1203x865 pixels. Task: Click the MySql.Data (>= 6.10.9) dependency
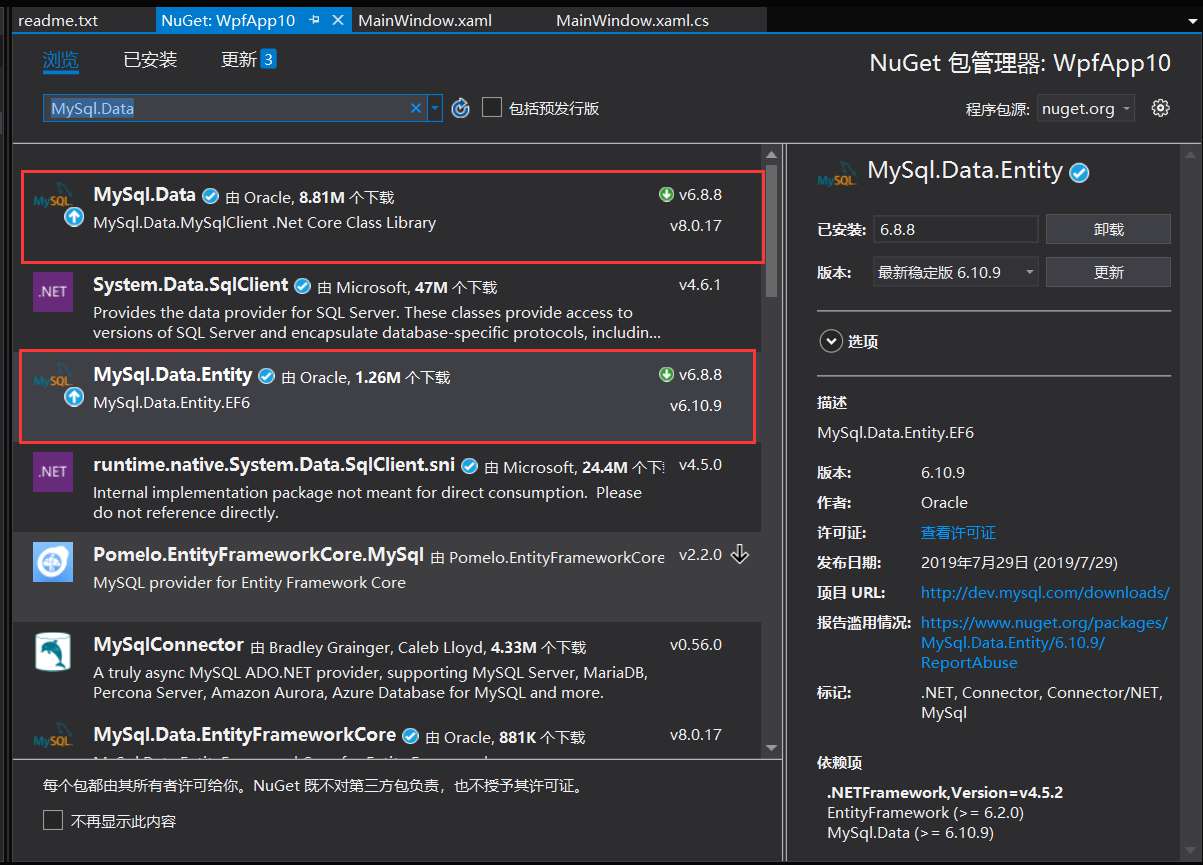910,832
